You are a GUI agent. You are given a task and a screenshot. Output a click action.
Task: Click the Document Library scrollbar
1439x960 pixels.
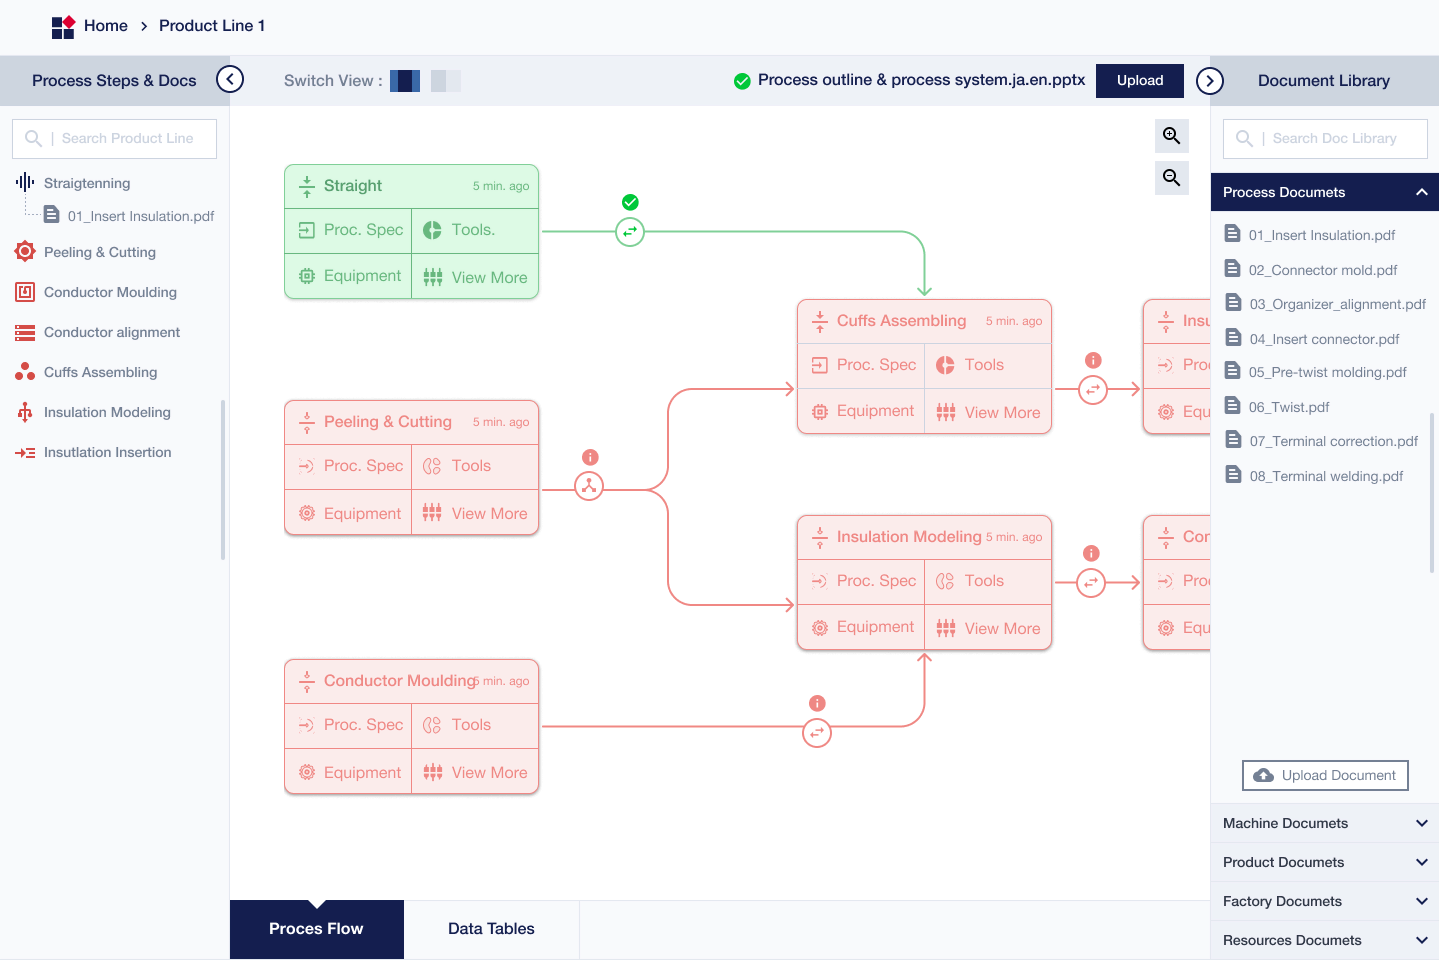click(1433, 492)
